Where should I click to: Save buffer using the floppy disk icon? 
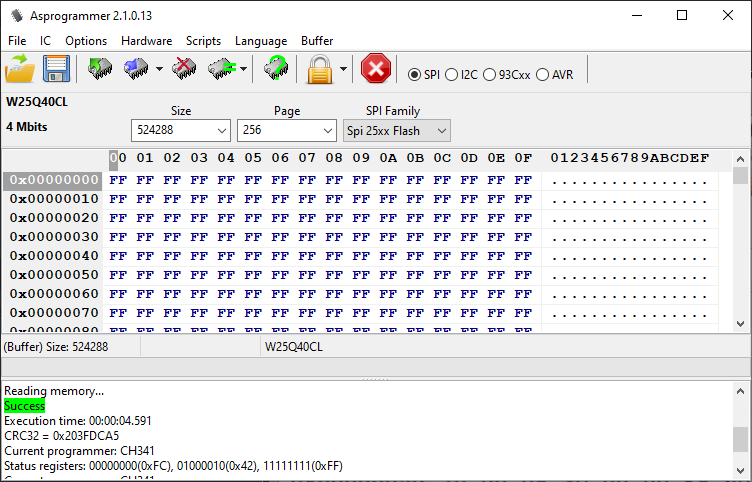56,70
